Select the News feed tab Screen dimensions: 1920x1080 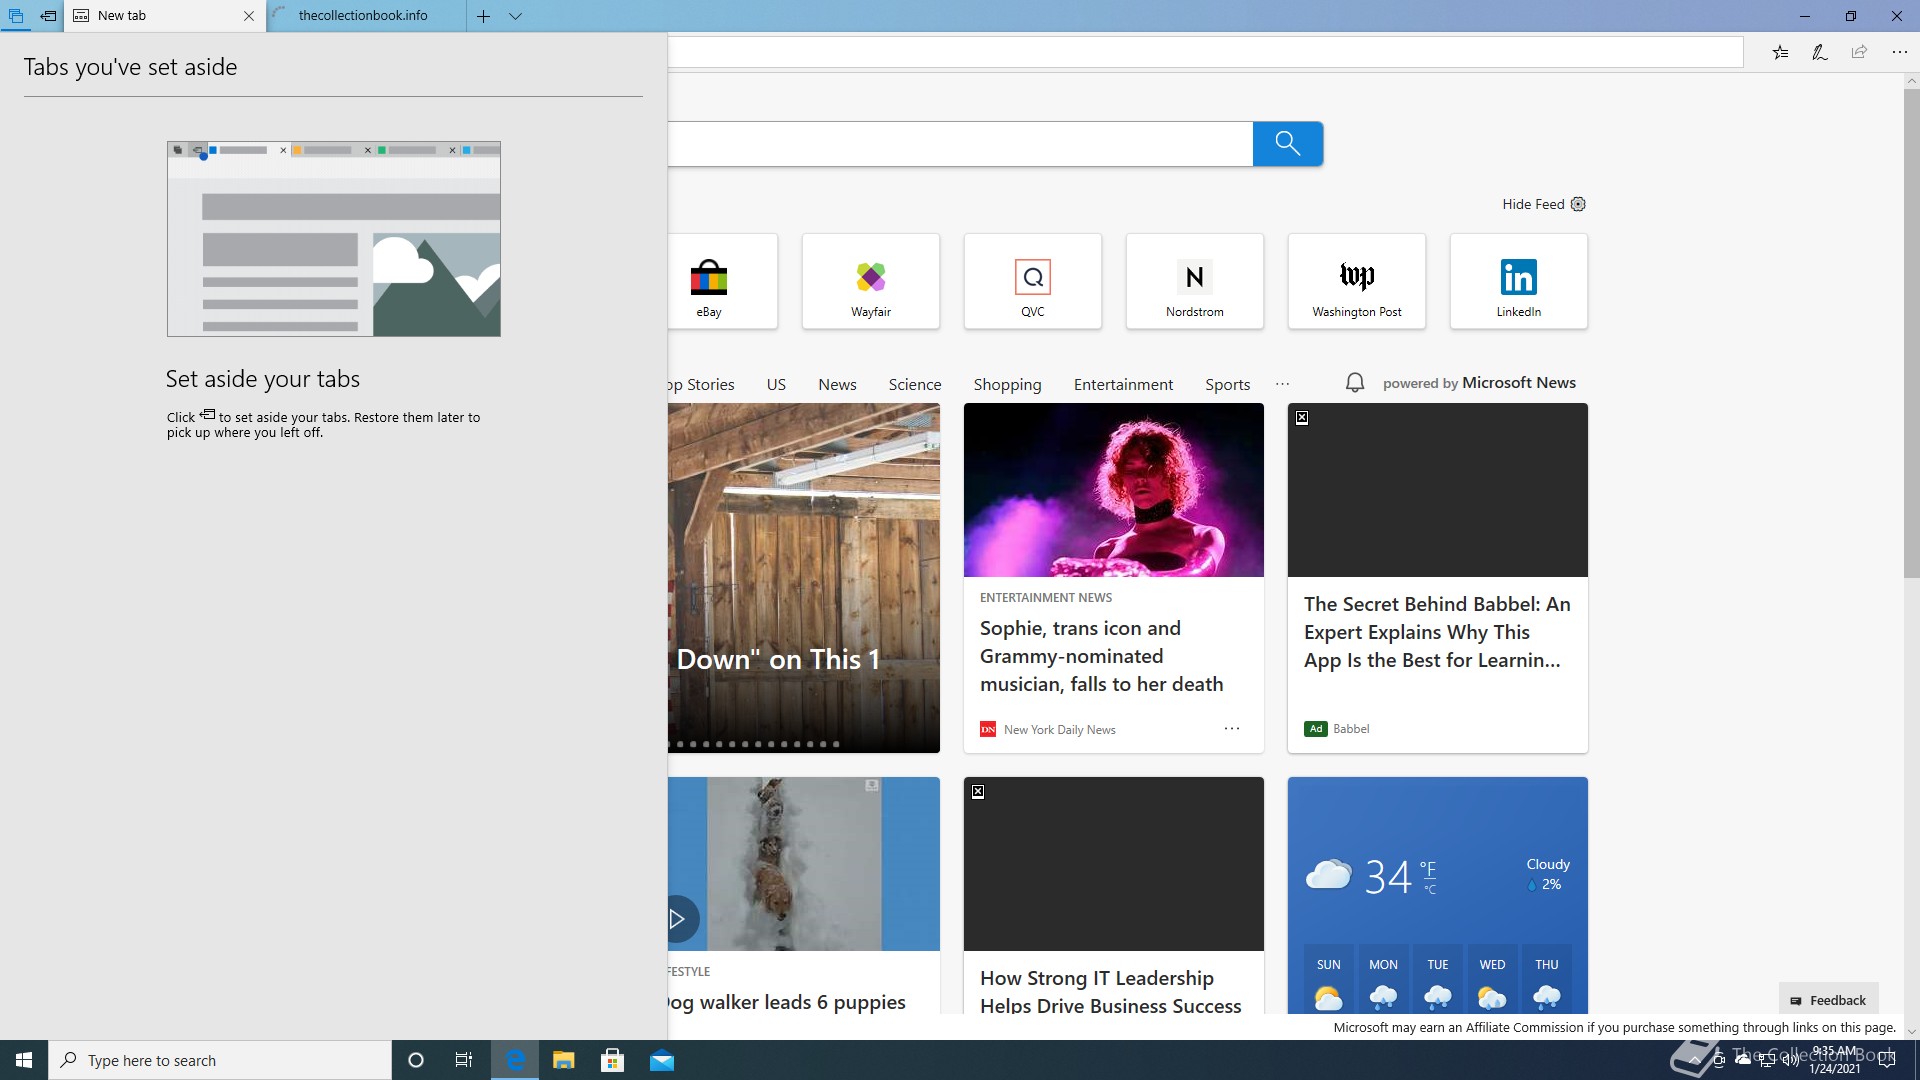[837, 385]
